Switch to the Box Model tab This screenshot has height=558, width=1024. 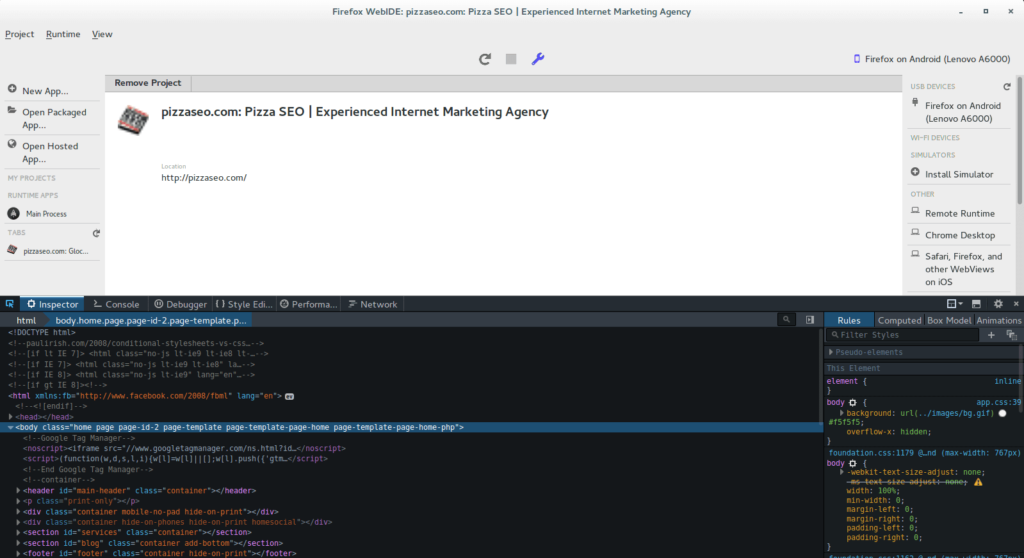click(x=949, y=320)
